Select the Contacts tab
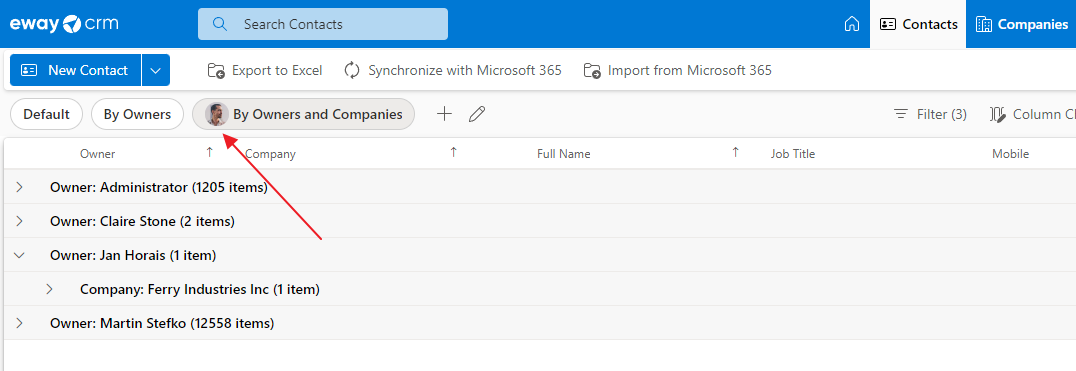This screenshot has height=371, width=1076. (x=918, y=24)
